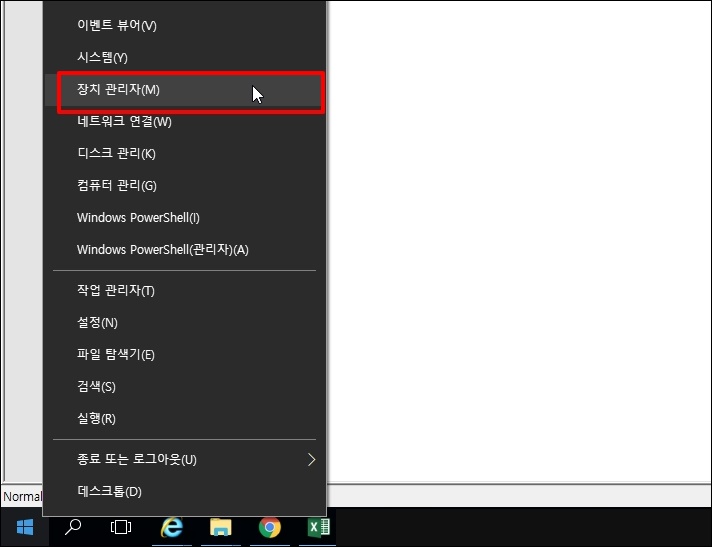This screenshot has height=547, width=712.
Task: Select 종료 또는 로그아웃(U) entry
Action: (185, 460)
